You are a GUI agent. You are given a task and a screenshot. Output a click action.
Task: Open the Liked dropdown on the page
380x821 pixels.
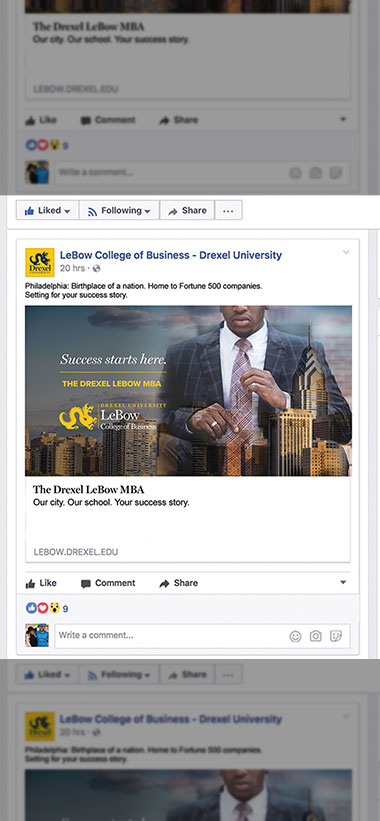point(47,210)
